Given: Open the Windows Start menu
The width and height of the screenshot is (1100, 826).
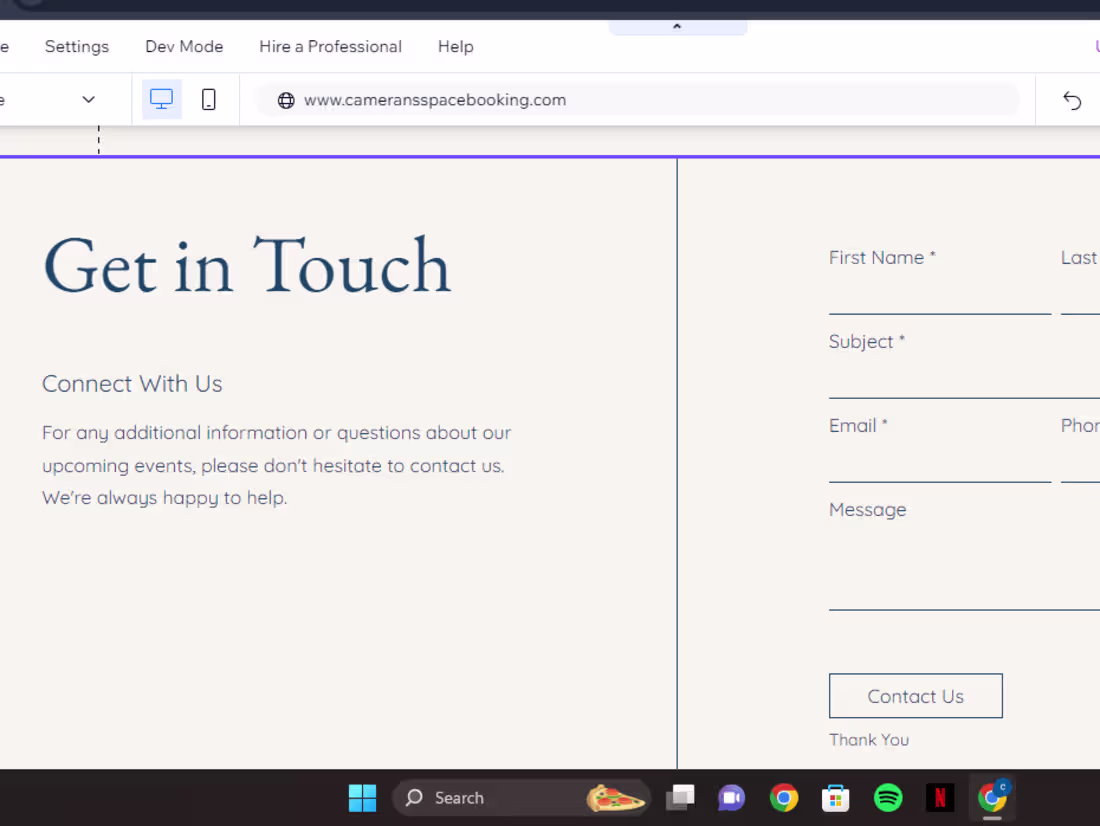Looking at the screenshot, I should pos(362,797).
